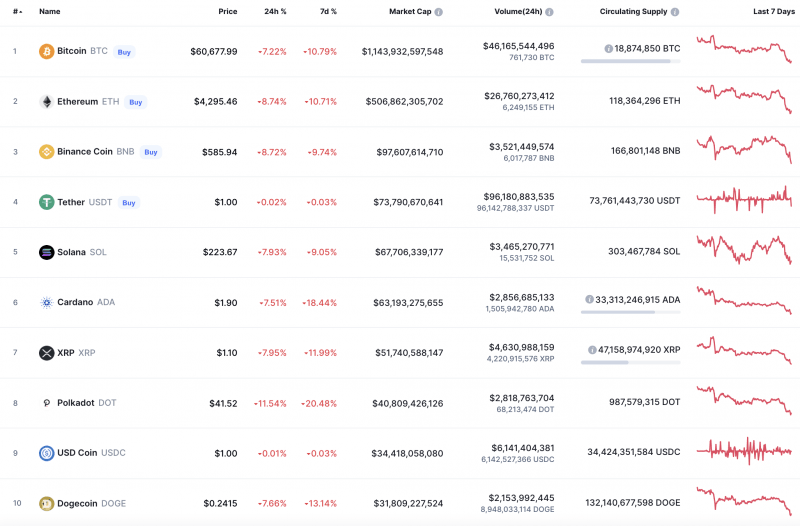Sort table by the # rank column
The image size is (800, 526).
click(x=16, y=12)
